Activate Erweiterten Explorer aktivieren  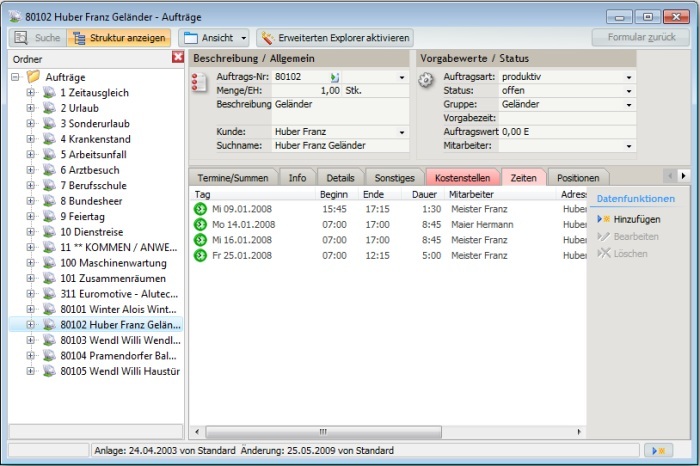click(335, 38)
